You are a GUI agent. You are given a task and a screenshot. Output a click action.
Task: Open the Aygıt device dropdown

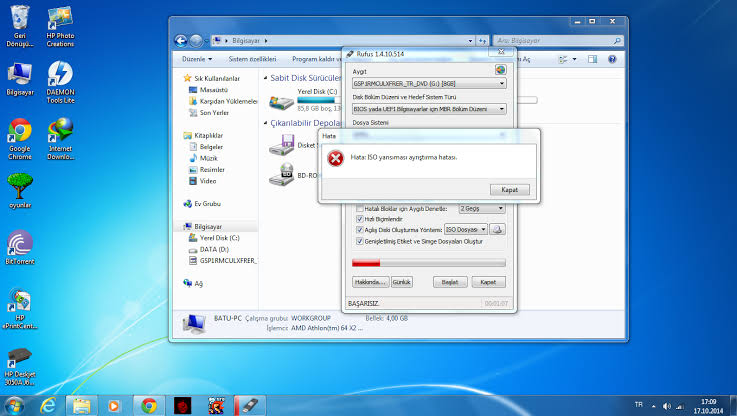click(429, 84)
